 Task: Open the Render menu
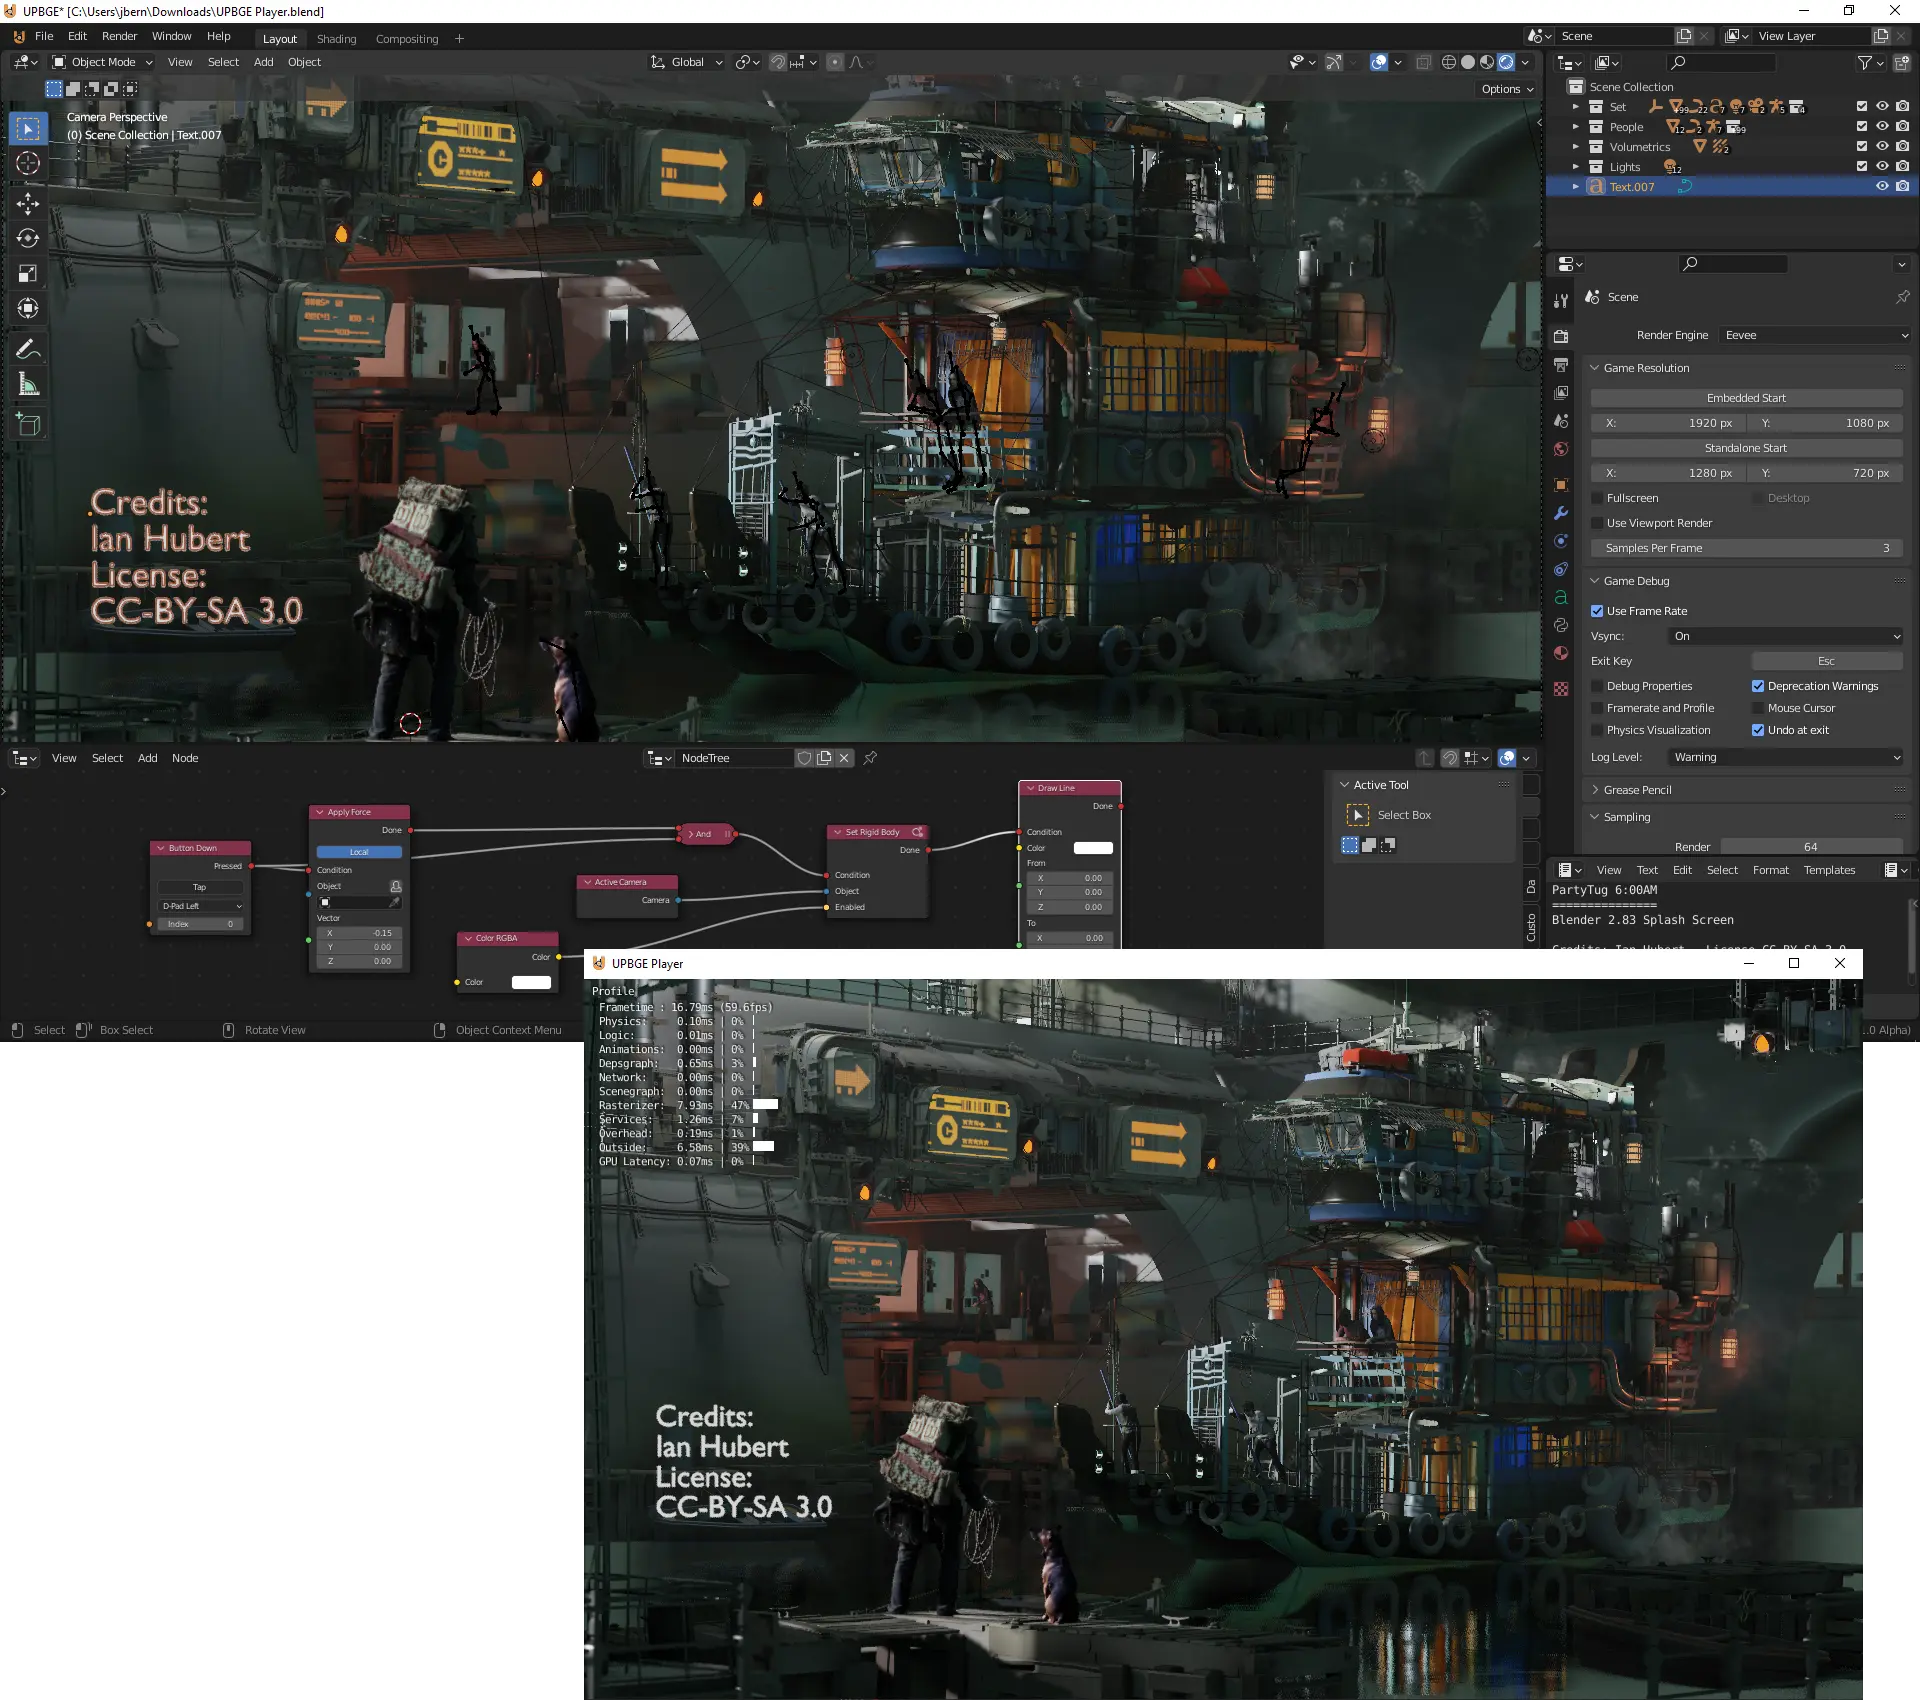119,36
